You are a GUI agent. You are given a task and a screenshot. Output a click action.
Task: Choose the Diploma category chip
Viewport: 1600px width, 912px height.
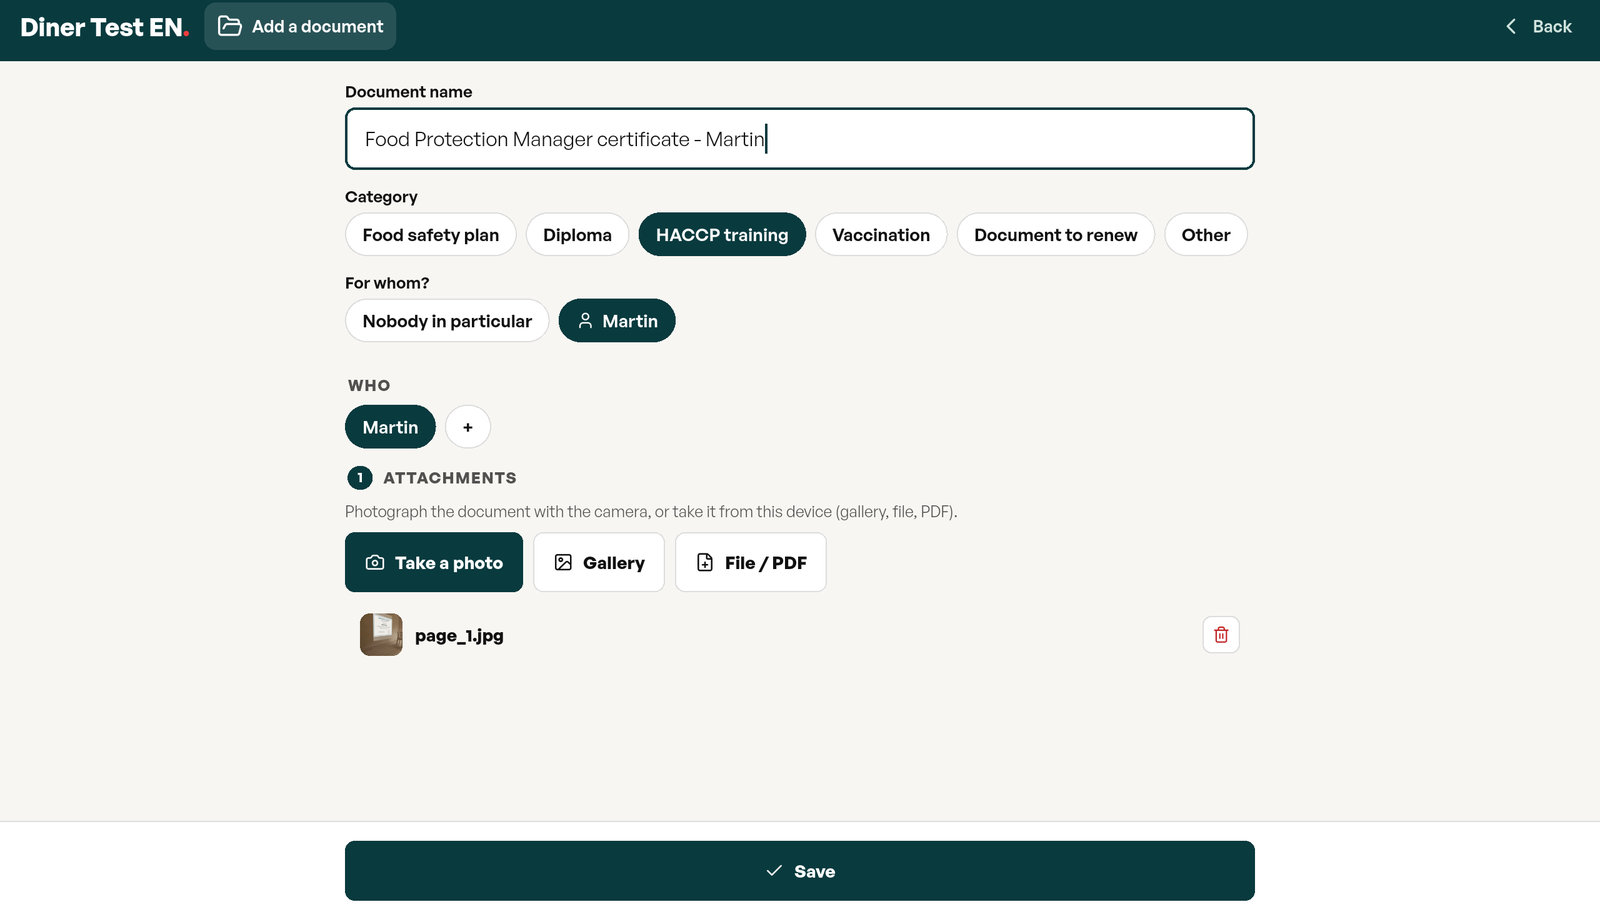point(577,235)
